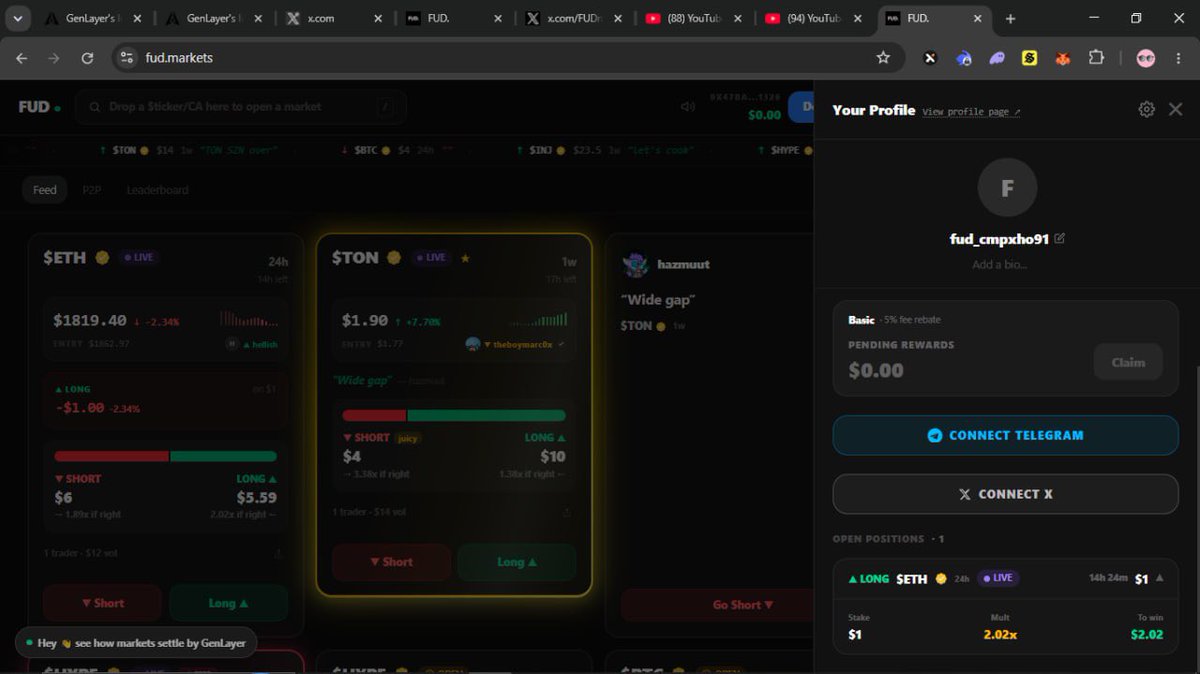Close the Your Profile panel
Viewport: 1200px width, 674px height.
point(1176,110)
